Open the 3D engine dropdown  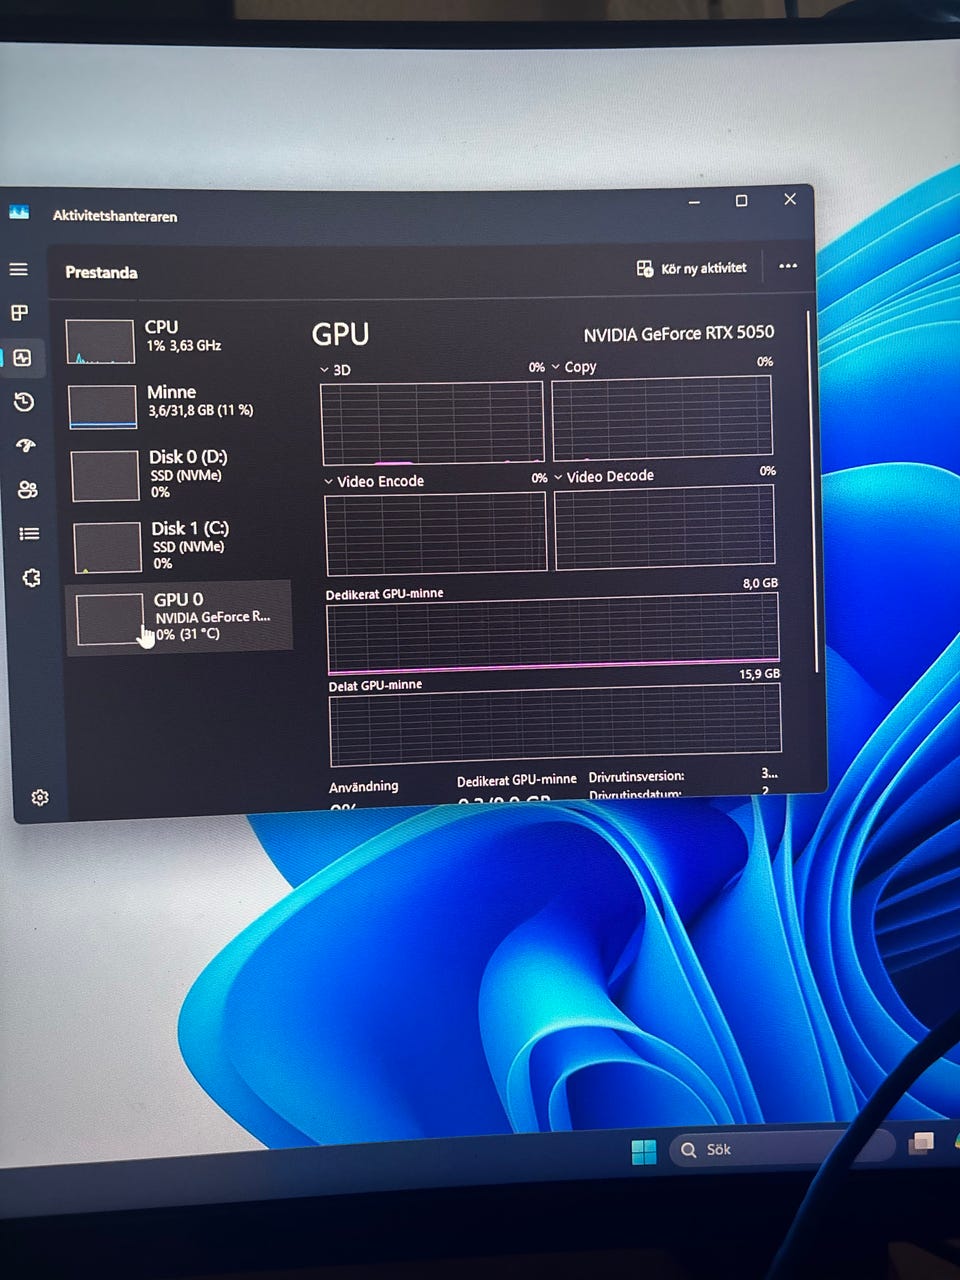[335, 370]
